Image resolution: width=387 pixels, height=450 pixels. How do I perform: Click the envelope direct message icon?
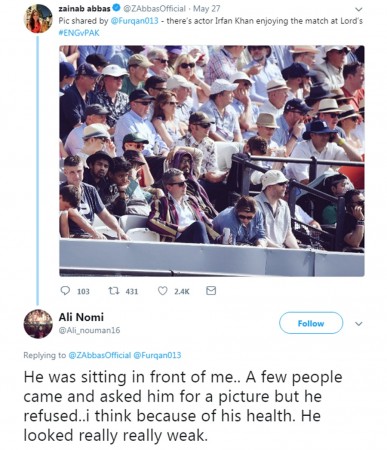[x=211, y=291]
